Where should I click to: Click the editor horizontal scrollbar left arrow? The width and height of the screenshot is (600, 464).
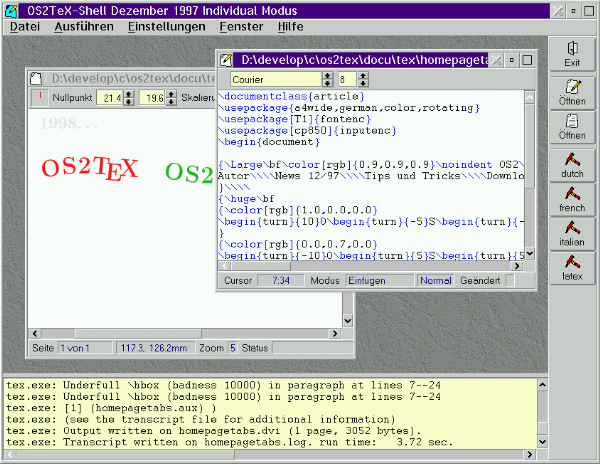click(225, 265)
